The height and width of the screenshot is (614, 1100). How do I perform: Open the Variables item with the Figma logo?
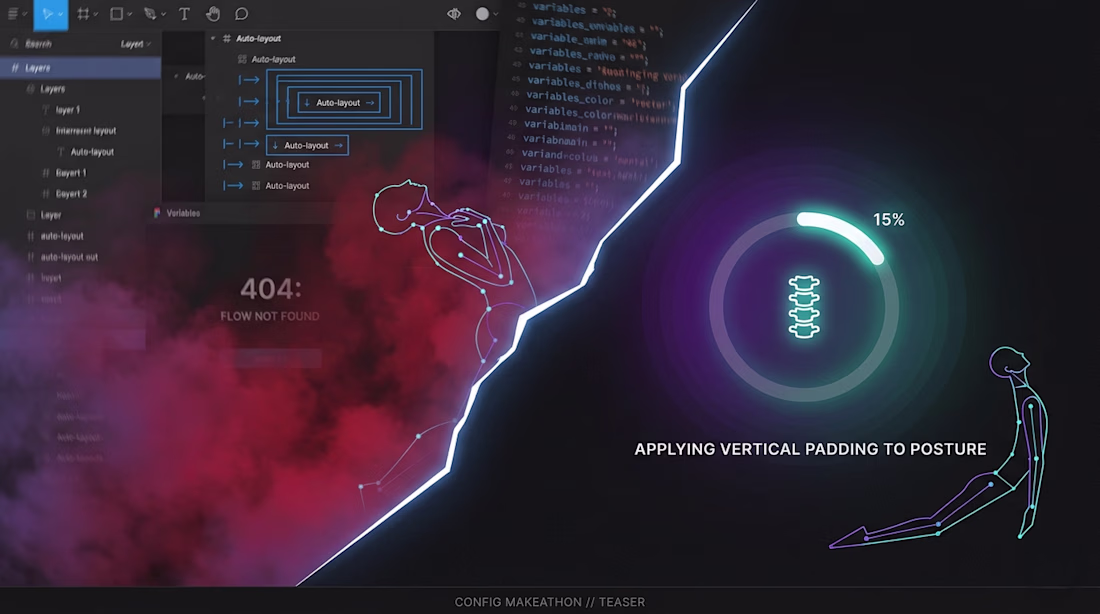[177, 213]
